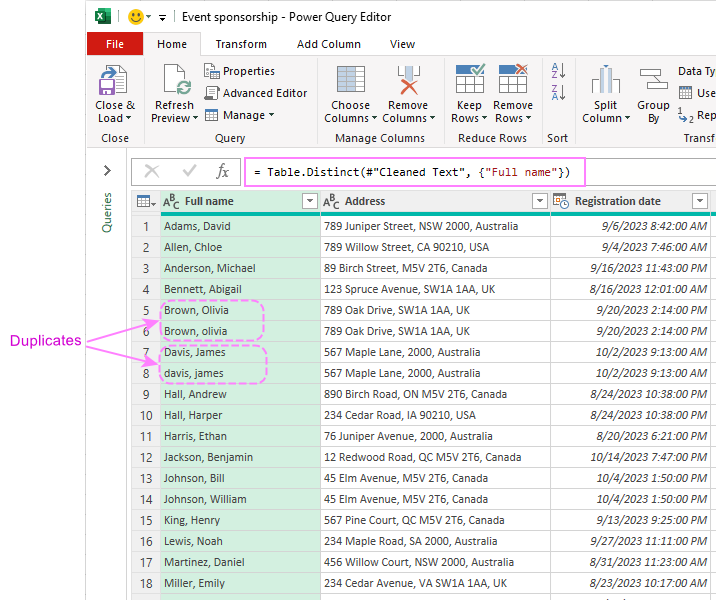The height and width of the screenshot is (600, 716).
Task: Click the Excel app icon in title bar
Action: coord(103,17)
